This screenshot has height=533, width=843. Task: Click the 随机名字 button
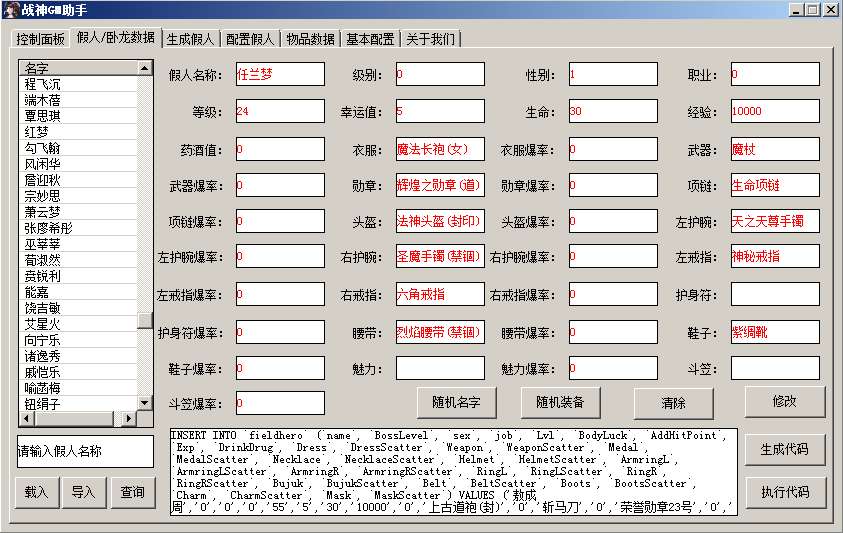tap(456, 402)
